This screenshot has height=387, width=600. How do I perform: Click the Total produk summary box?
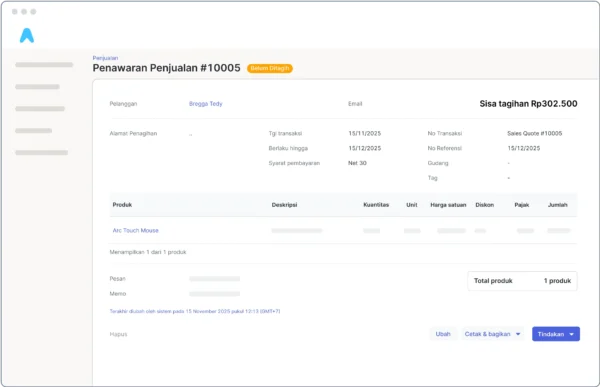pyautogui.click(x=522, y=281)
